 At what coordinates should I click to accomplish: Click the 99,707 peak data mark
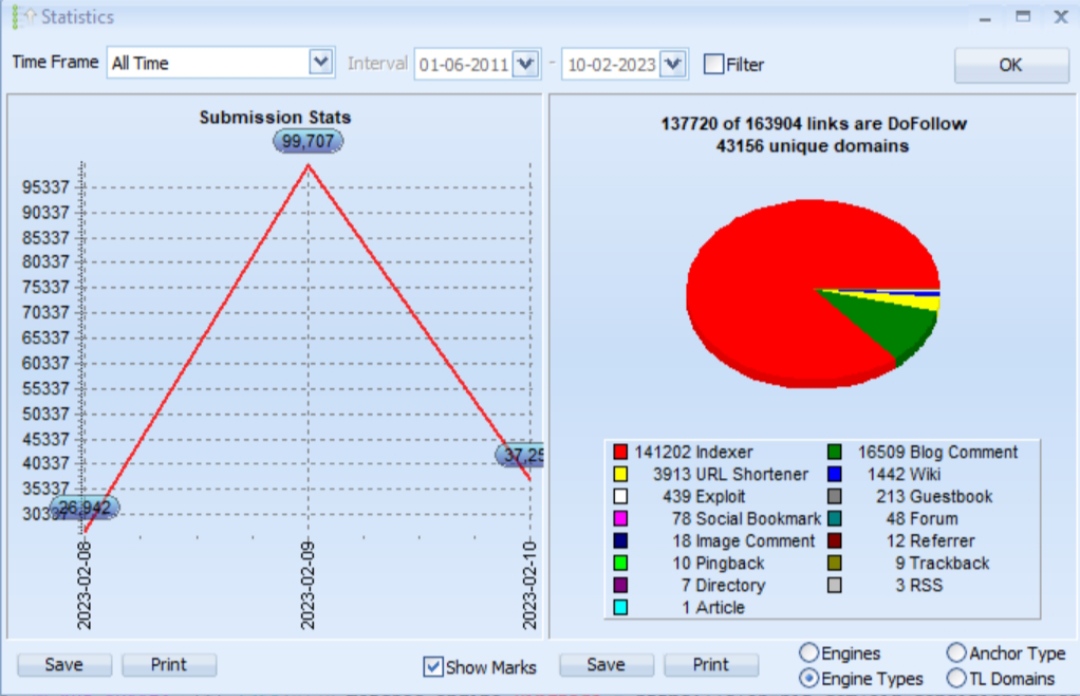pyautogui.click(x=308, y=141)
